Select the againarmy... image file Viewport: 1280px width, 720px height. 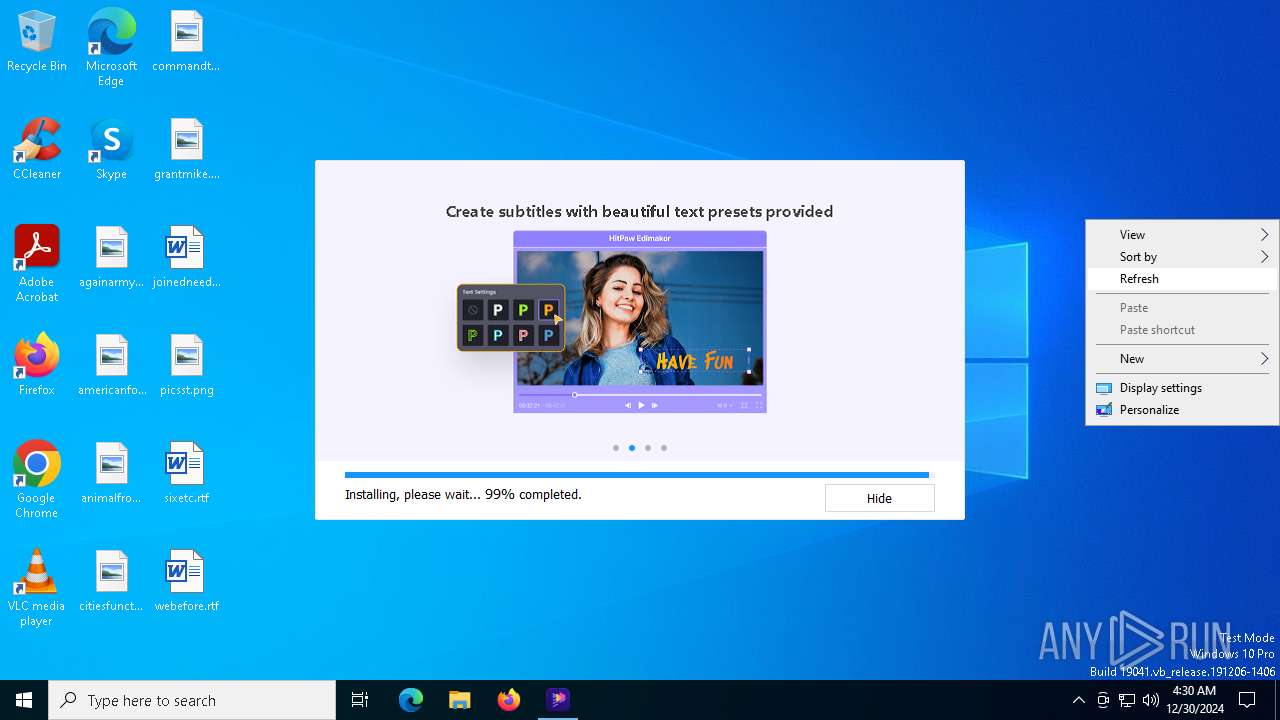tap(111, 258)
